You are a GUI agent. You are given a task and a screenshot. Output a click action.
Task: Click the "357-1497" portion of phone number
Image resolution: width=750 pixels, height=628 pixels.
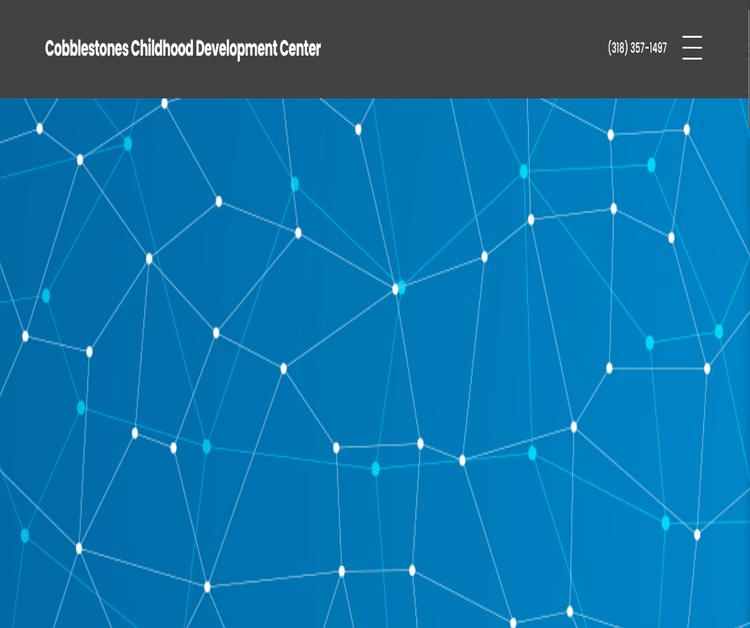(x=648, y=48)
